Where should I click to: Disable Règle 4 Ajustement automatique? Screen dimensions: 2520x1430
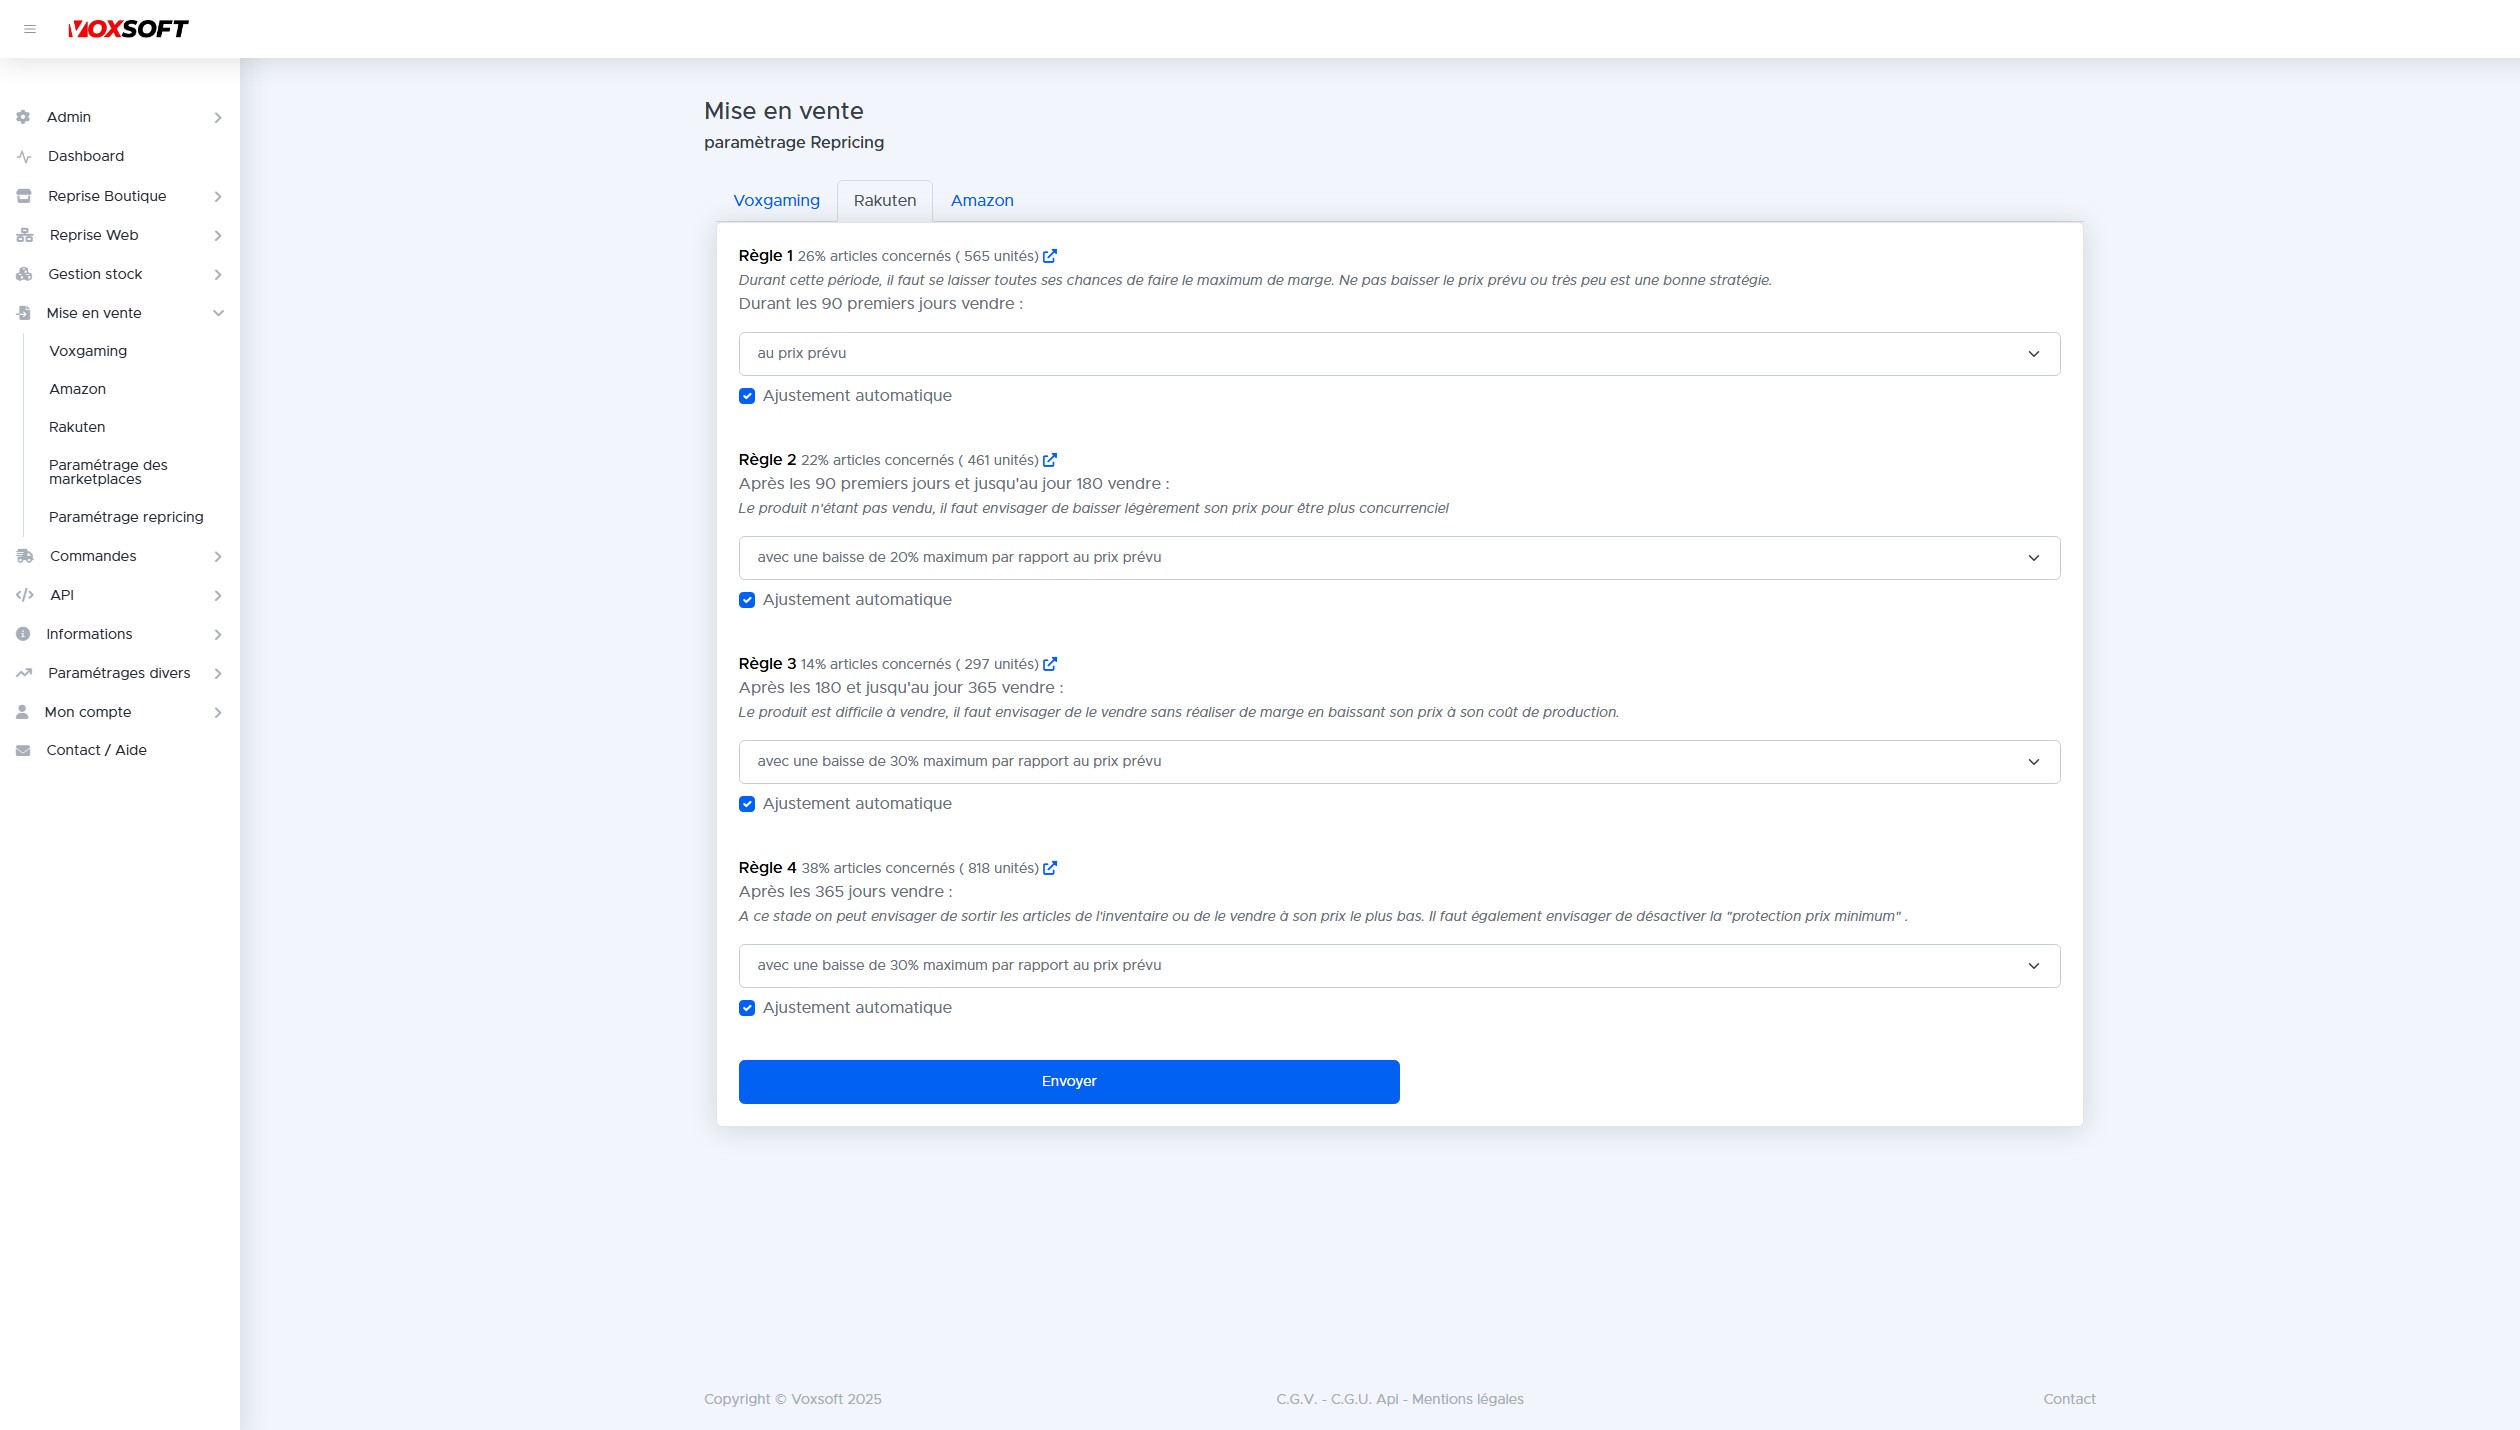tap(747, 1008)
